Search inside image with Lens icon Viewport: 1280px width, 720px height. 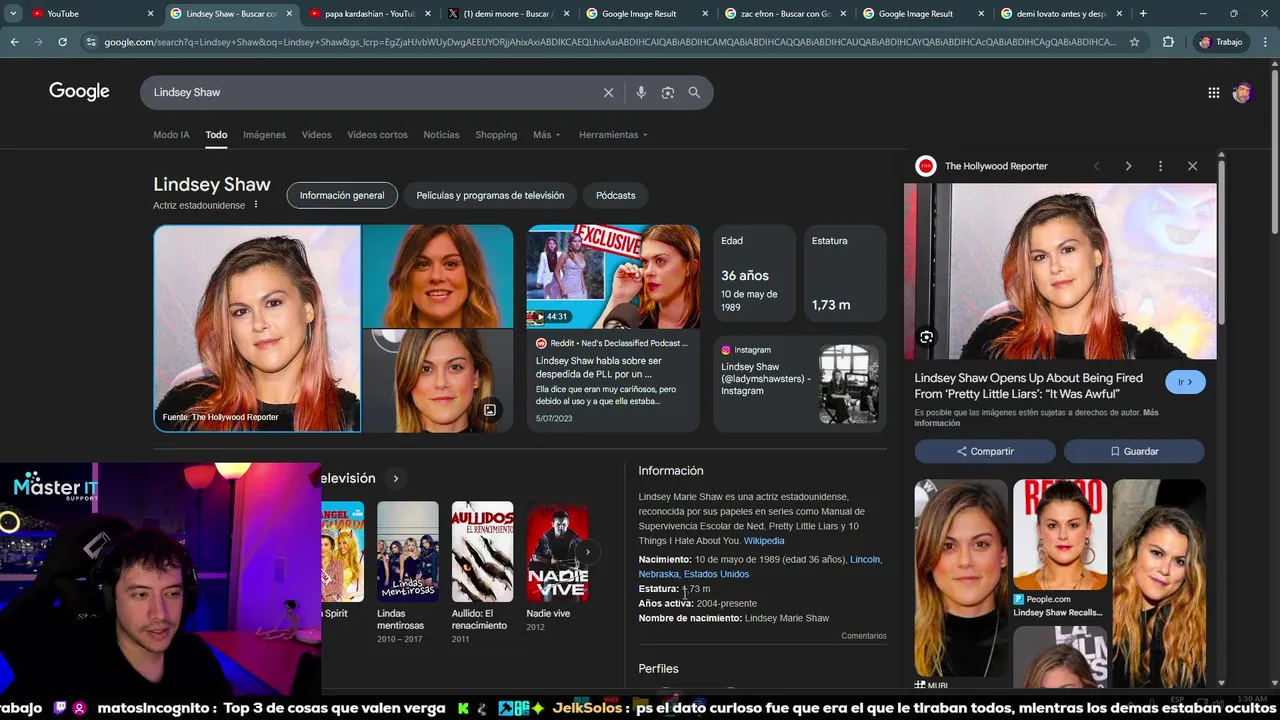coord(926,337)
